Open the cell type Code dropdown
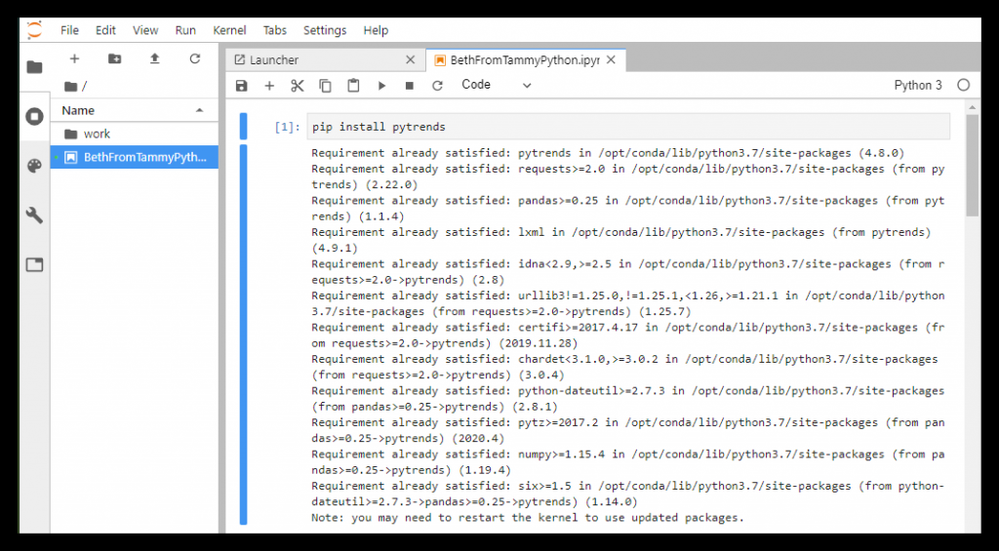The image size is (999, 551). pos(496,85)
